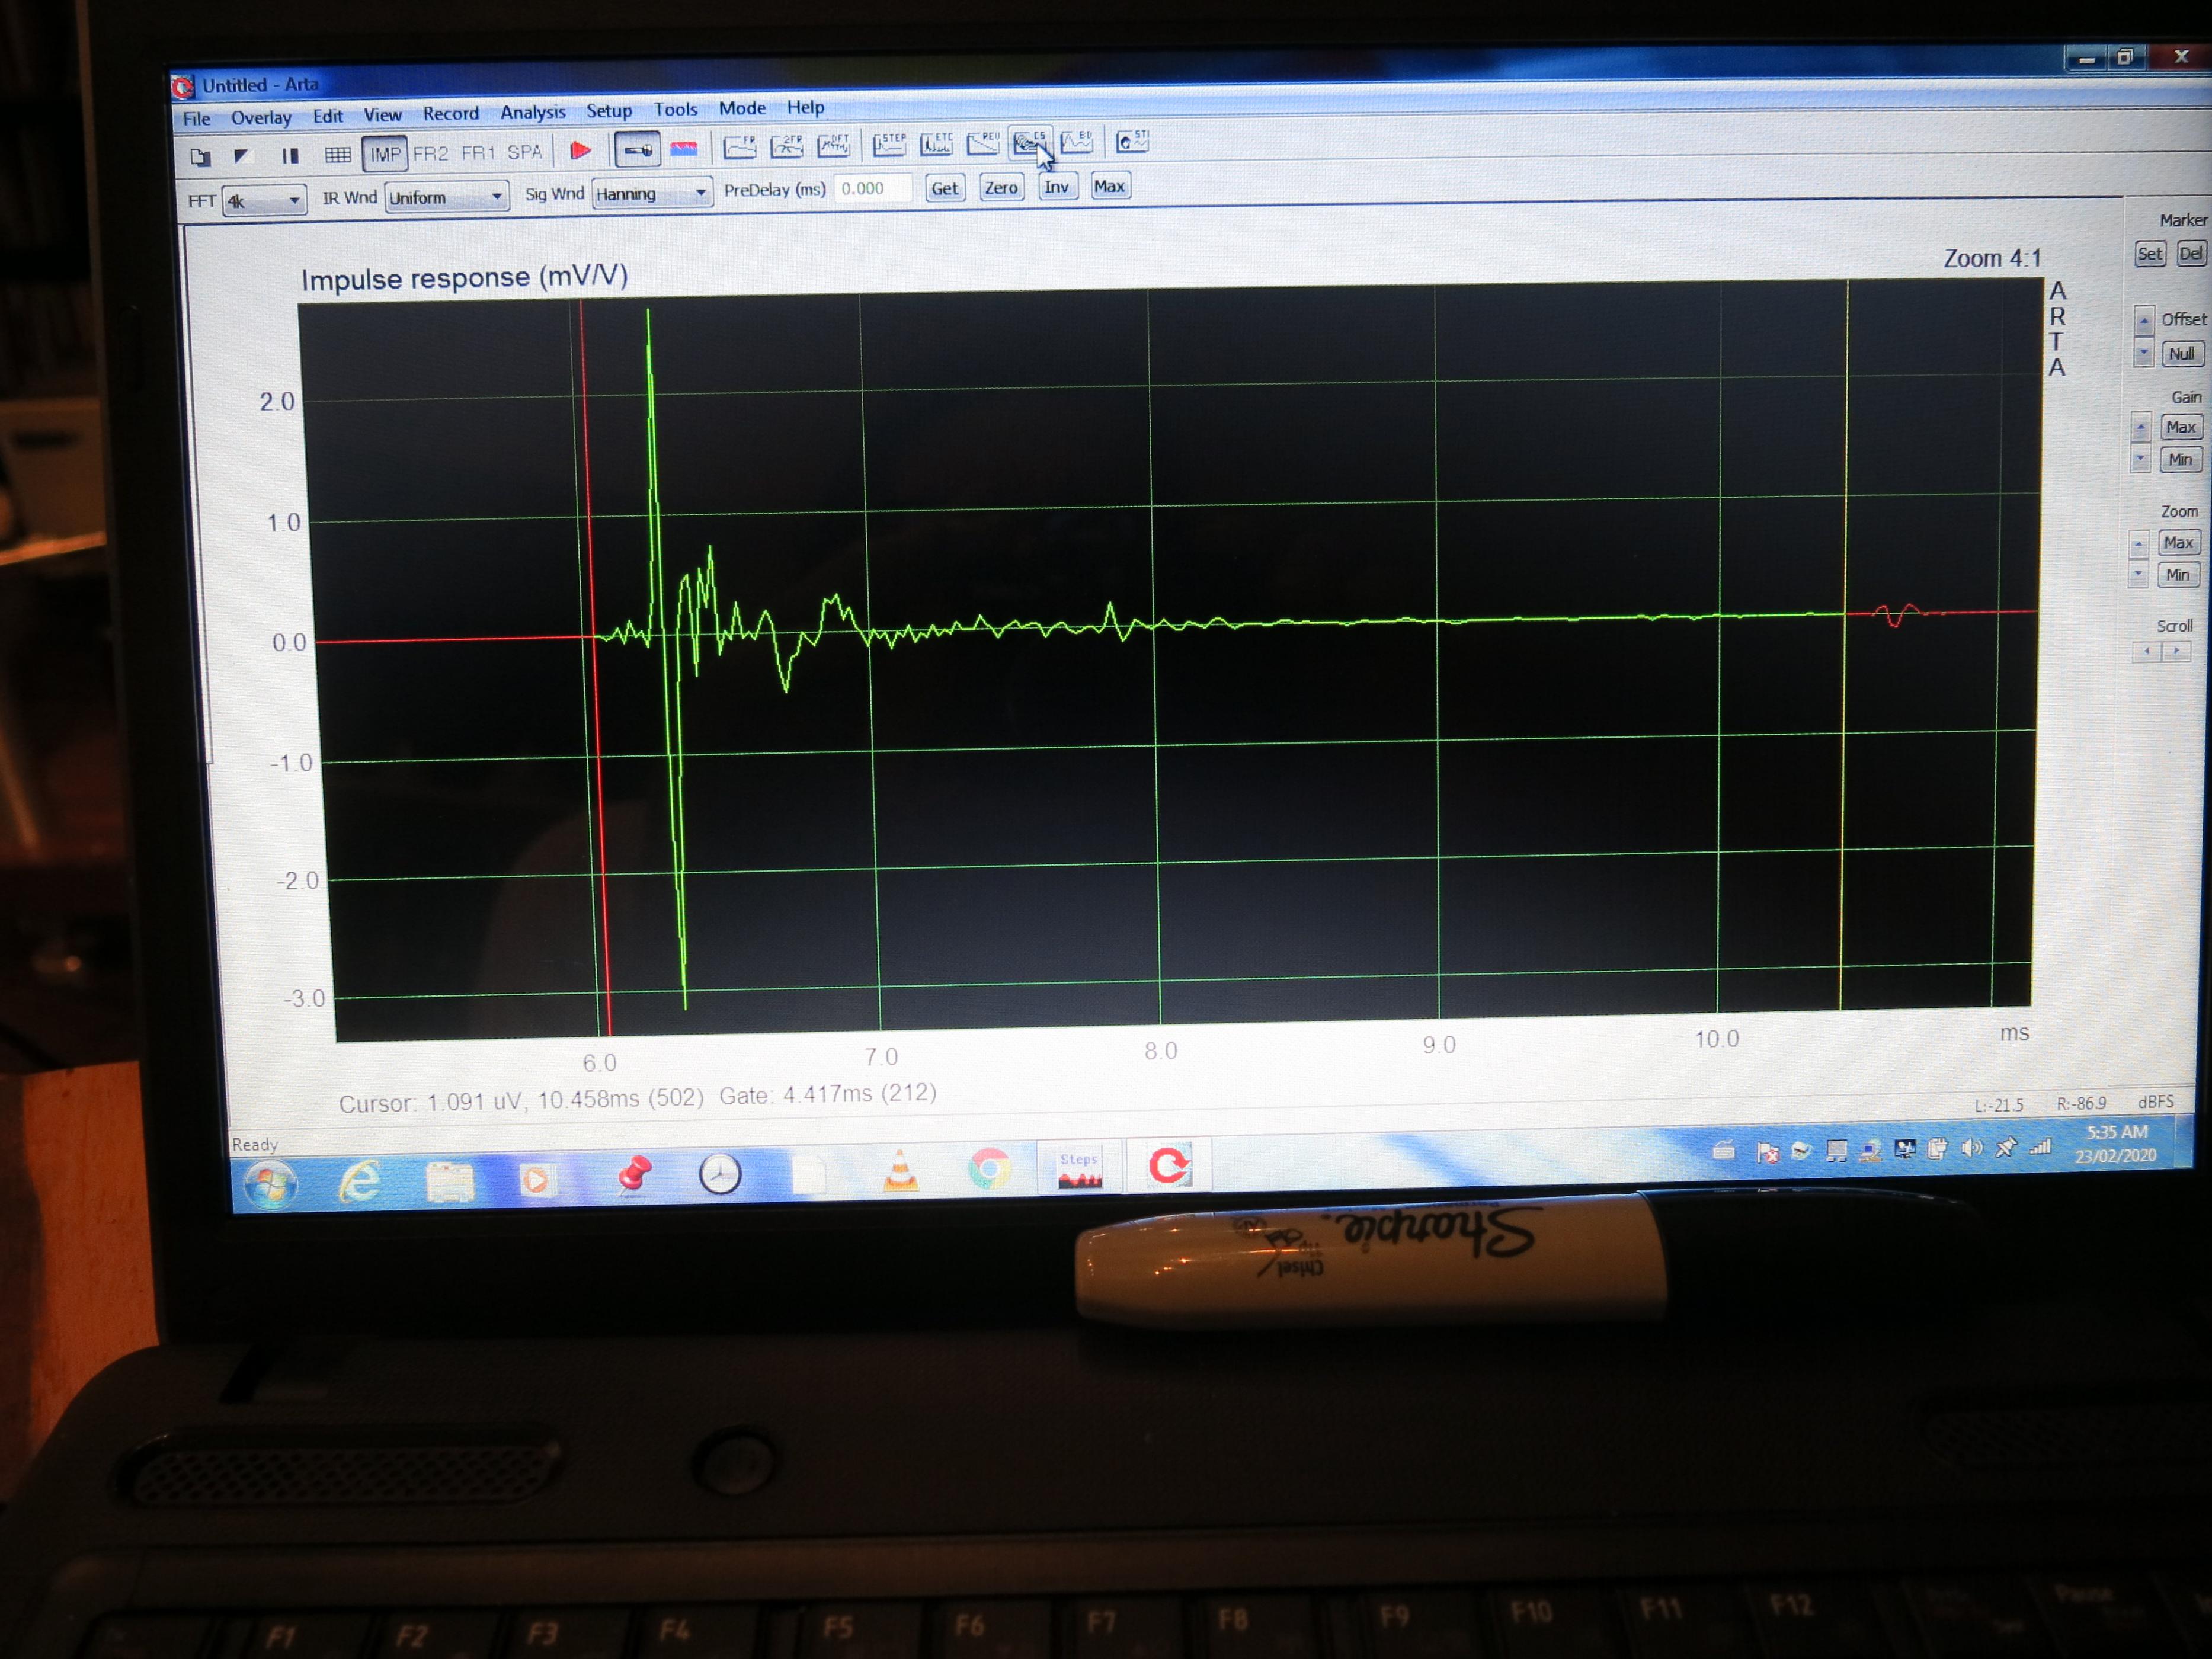2212x1659 pixels.
Task: Open the CS cumulative spectrum icon
Action: click(1029, 142)
